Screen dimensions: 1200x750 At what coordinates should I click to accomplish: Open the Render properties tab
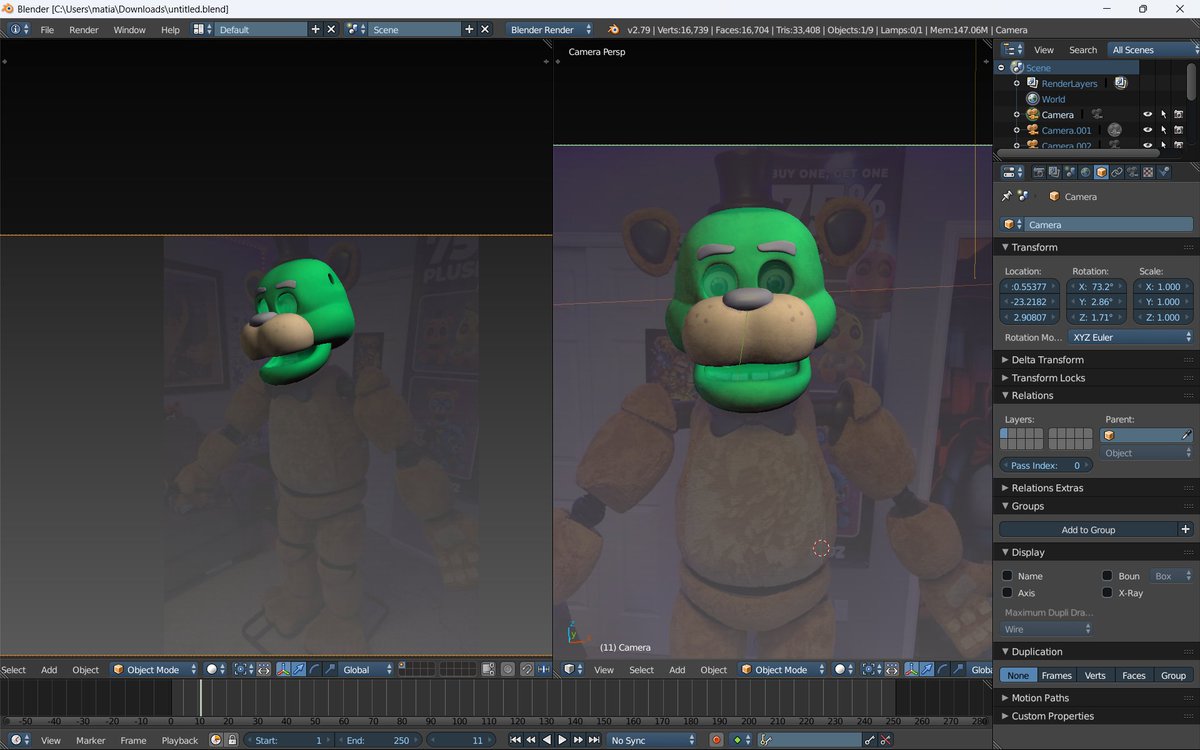1038,172
